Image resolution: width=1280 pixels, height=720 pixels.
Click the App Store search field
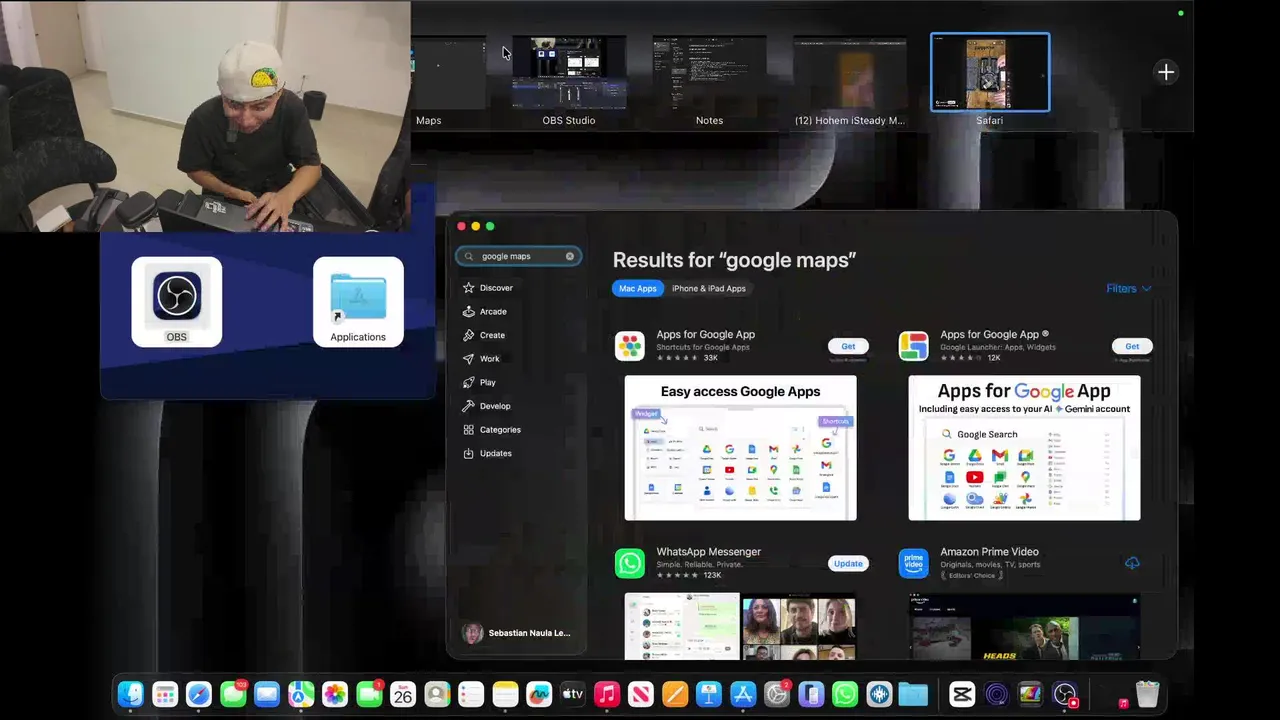[x=518, y=256]
